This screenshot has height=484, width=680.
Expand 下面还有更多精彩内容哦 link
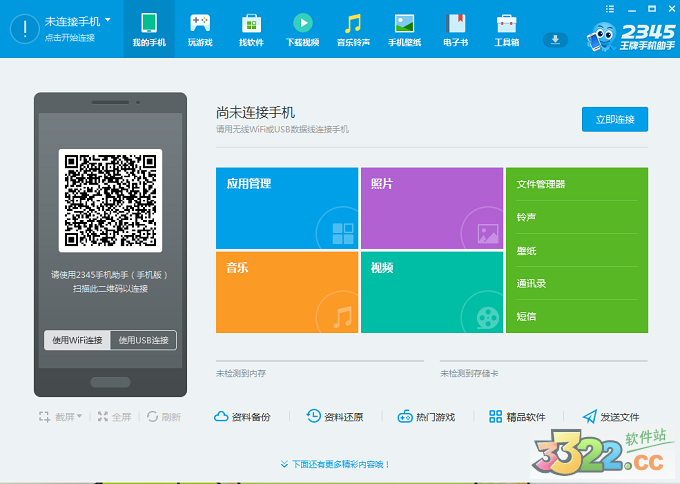click(x=335, y=464)
